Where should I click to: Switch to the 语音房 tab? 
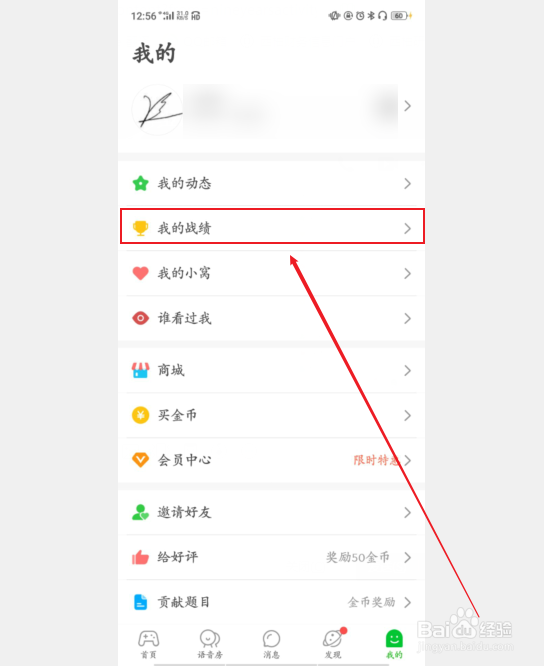(x=210, y=643)
